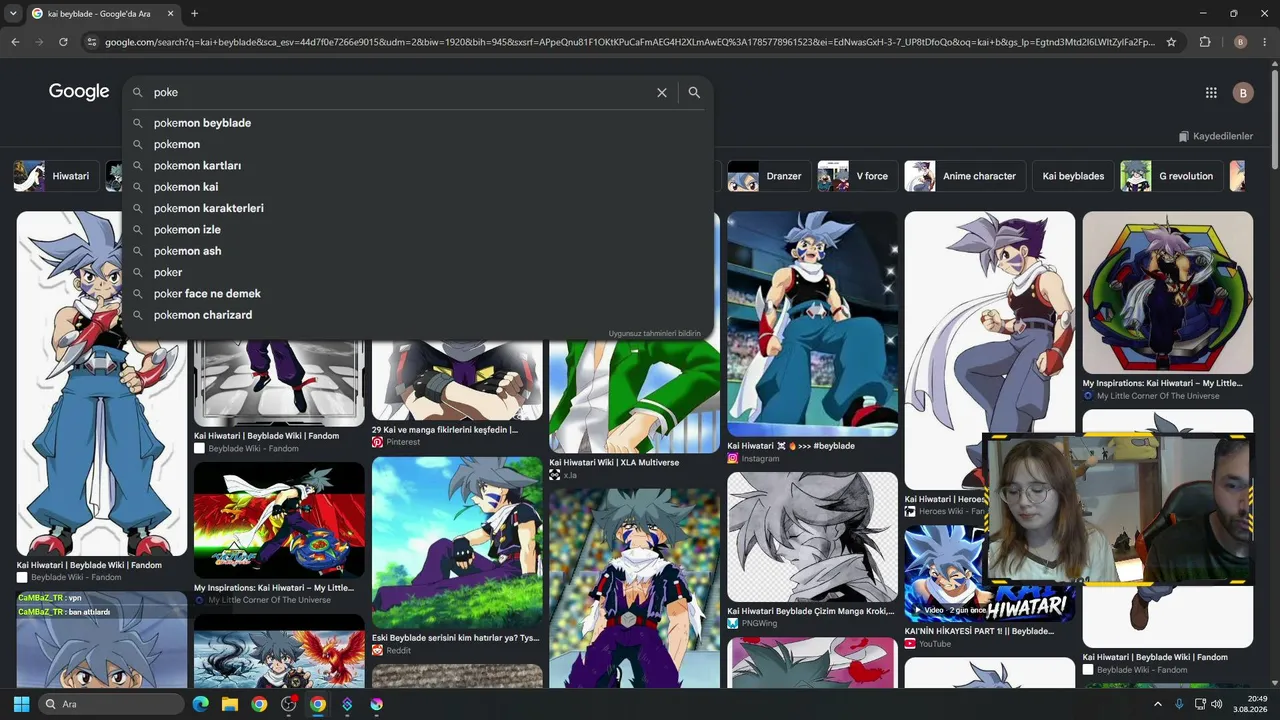Image resolution: width=1280 pixels, height=720 pixels.
Task: Go back with the browser back arrow
Action: point(15,42)
